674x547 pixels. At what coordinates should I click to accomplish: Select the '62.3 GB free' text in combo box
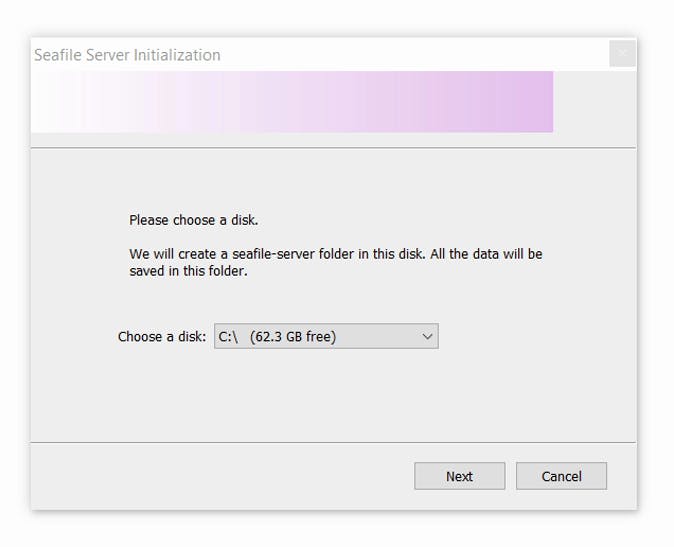293,337
